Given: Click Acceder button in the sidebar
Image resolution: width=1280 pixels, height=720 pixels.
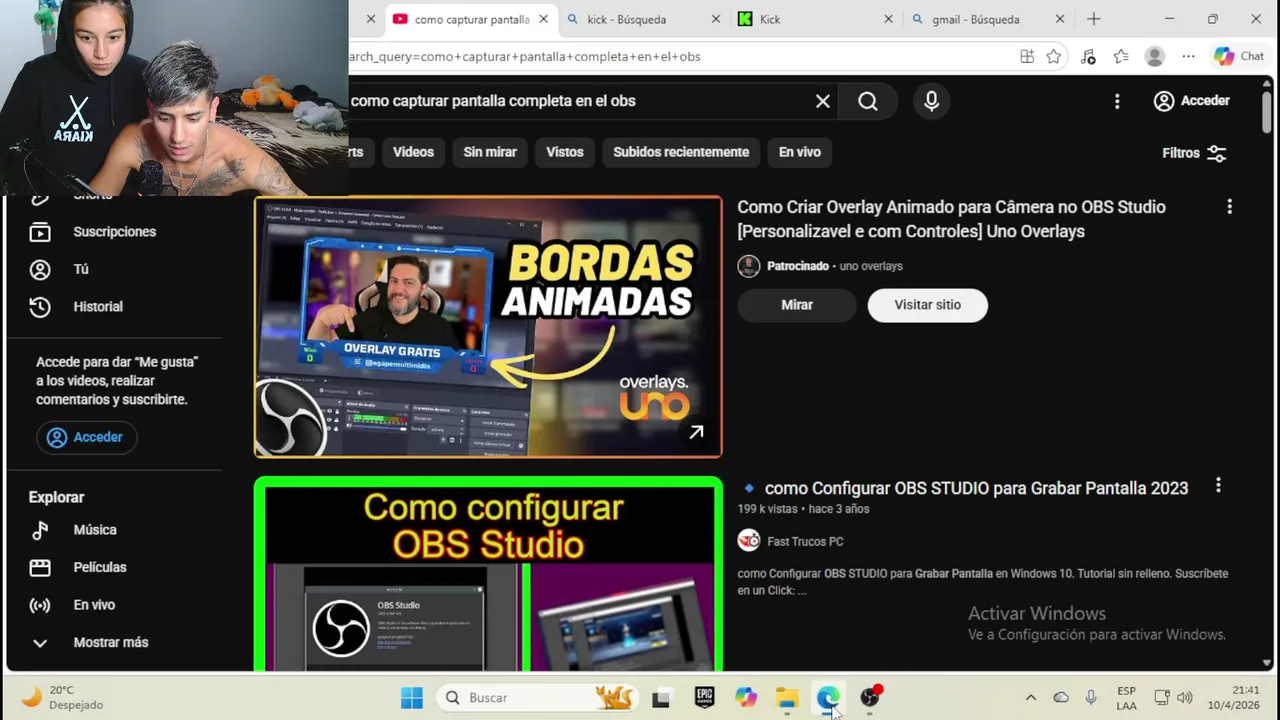Looking at the screenshot, I should click(87, 437).
